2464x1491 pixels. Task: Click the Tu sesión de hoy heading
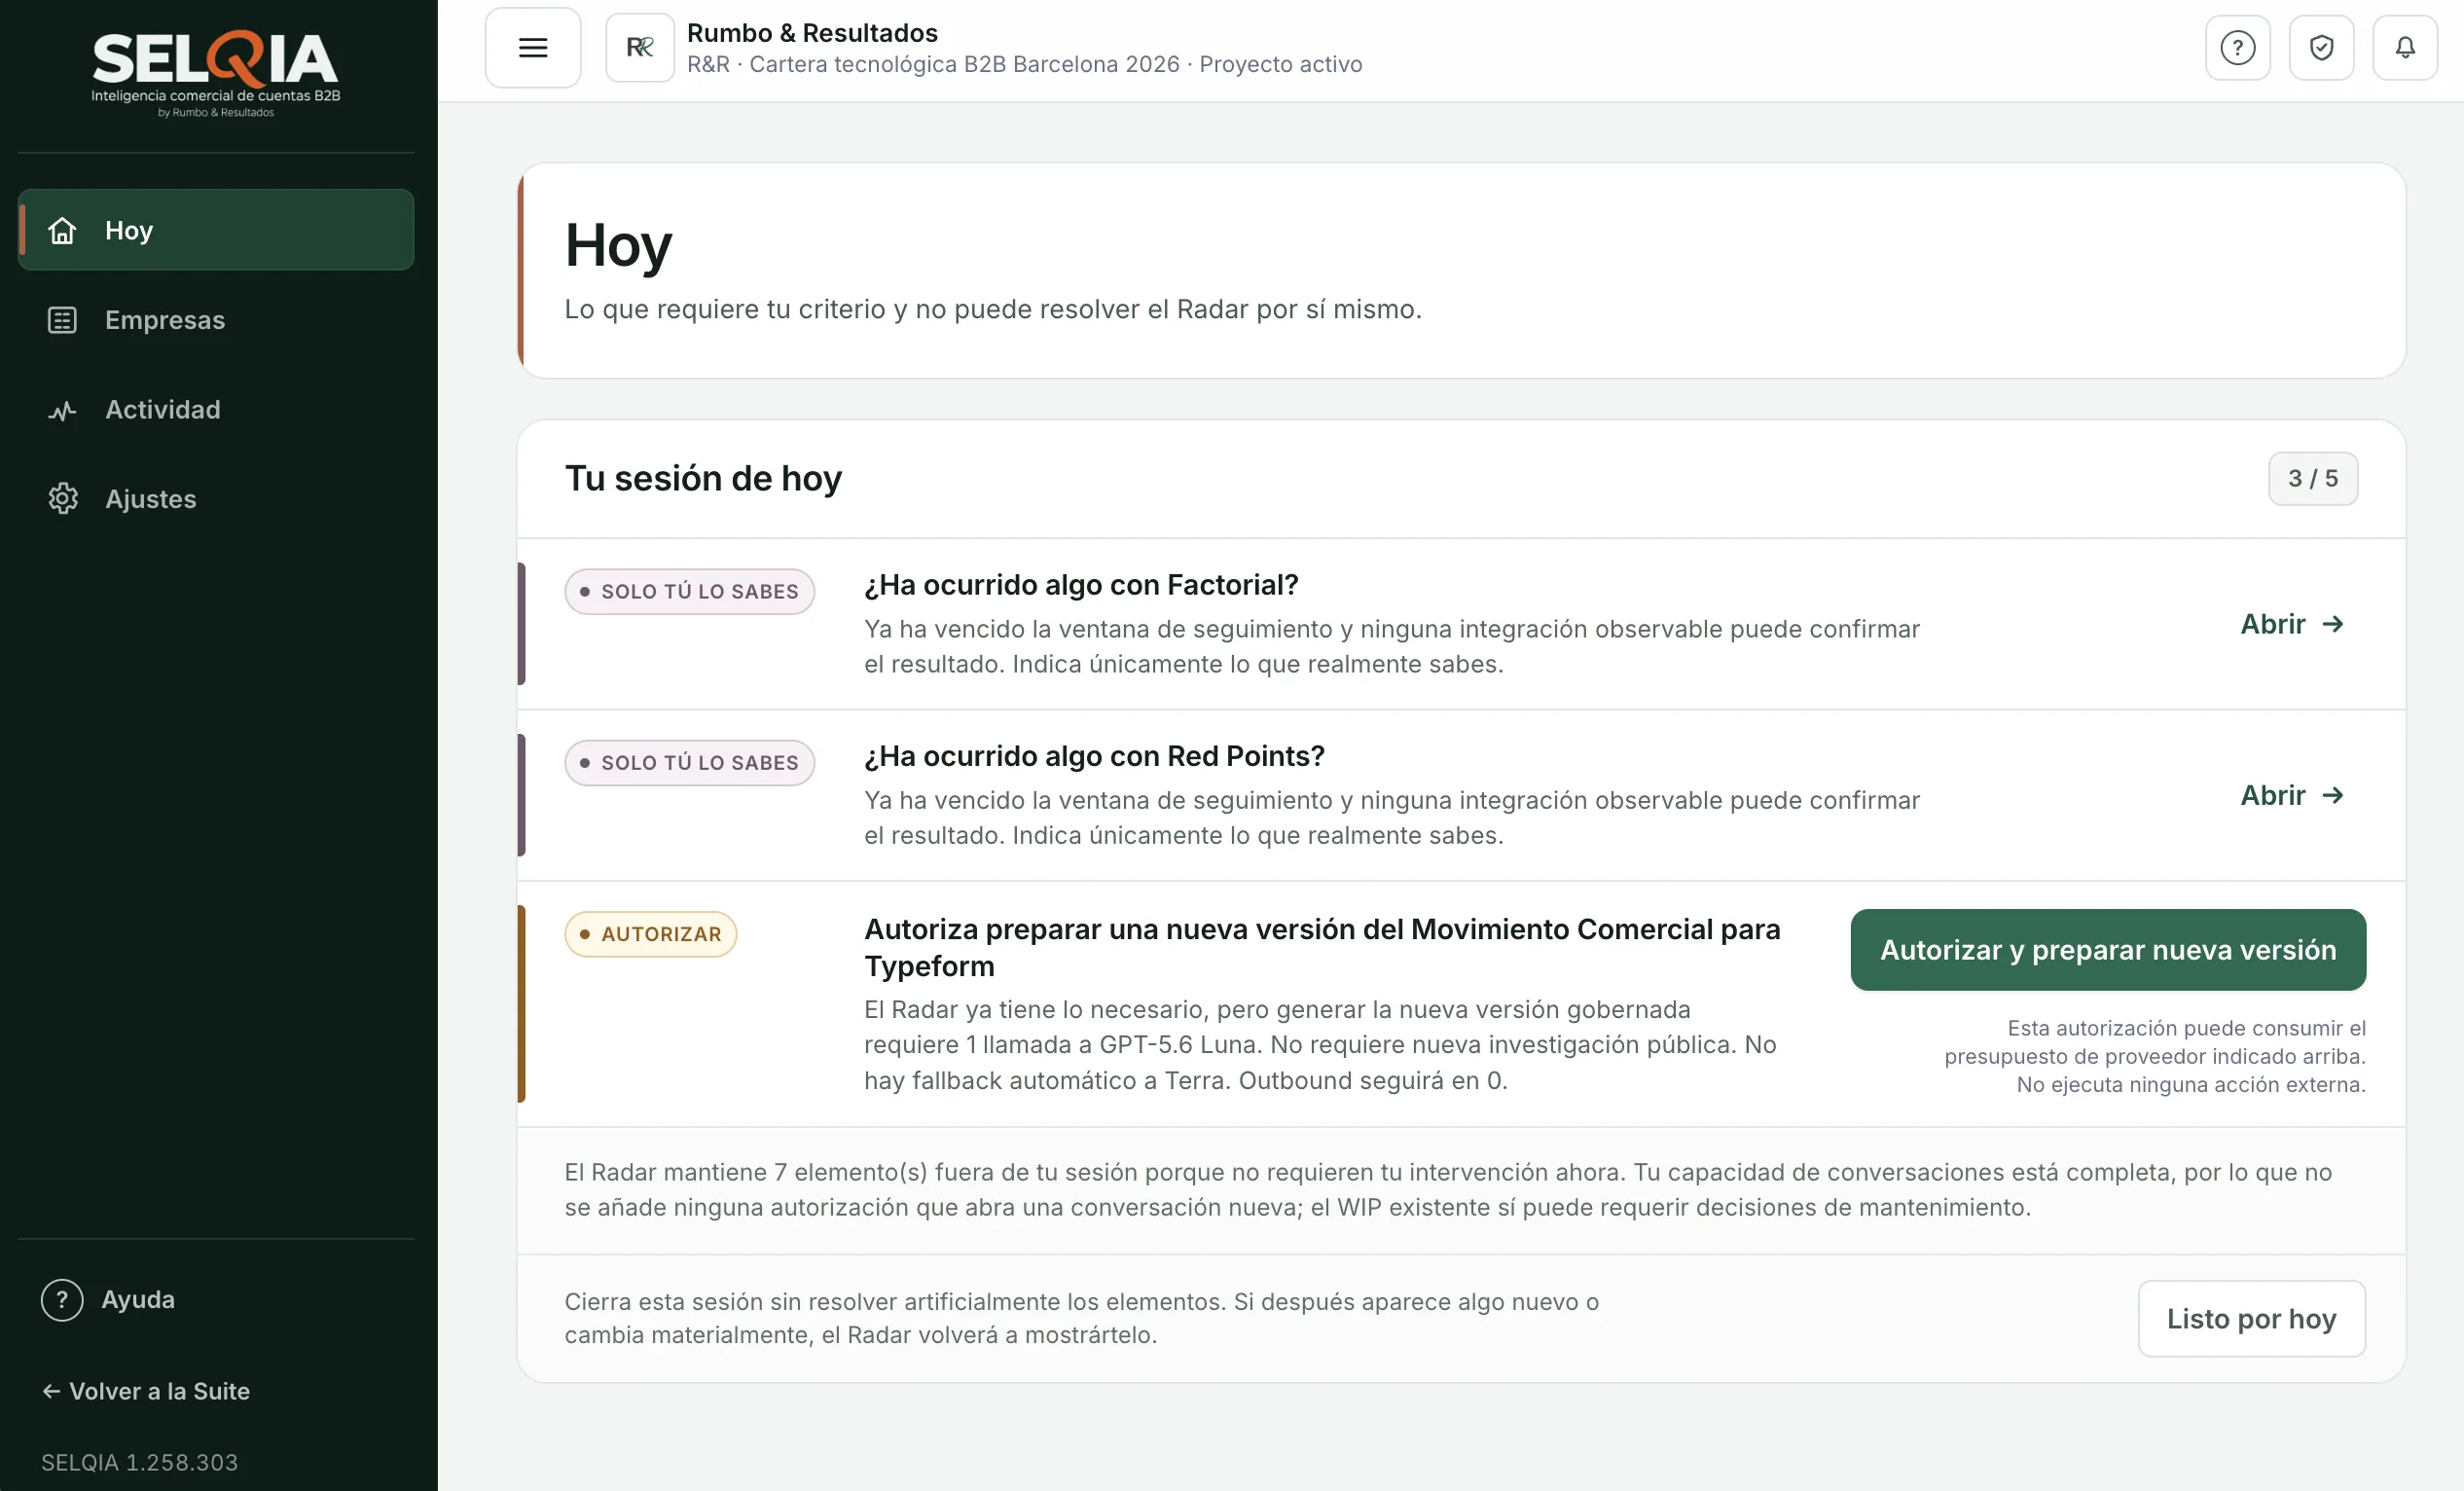tap(703, 478)
